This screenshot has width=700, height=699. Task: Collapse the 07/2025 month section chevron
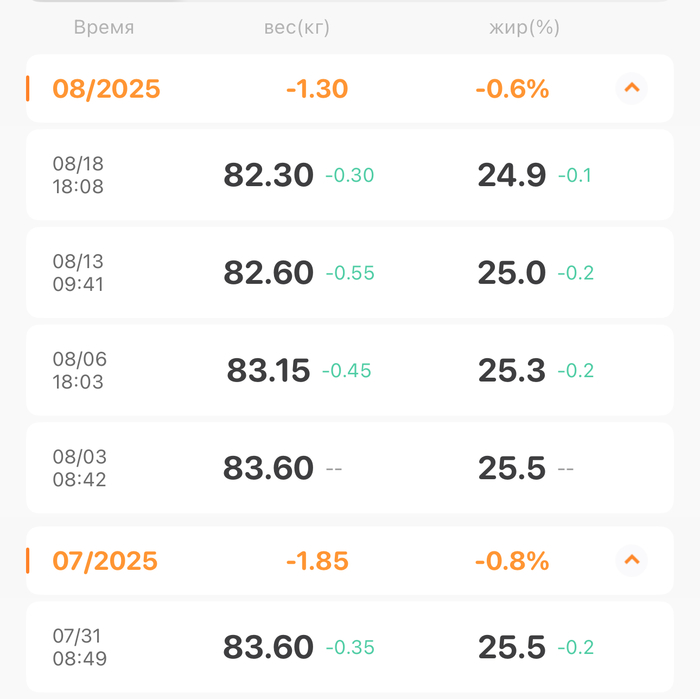tap(631, 560)
